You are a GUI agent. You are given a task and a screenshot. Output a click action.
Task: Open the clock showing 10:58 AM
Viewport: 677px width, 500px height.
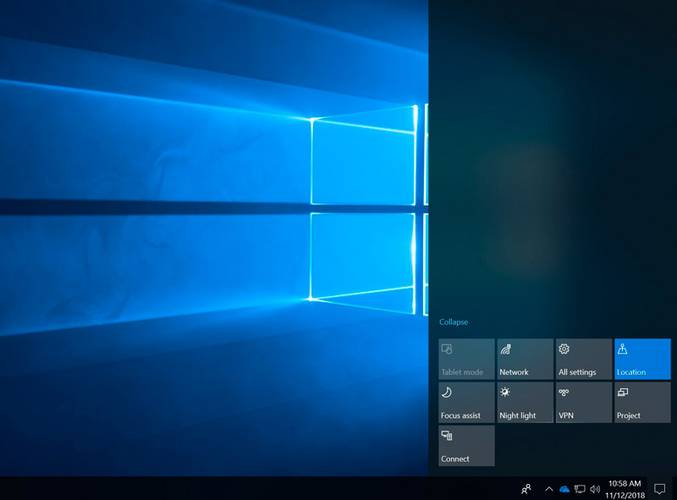point(625,489)
